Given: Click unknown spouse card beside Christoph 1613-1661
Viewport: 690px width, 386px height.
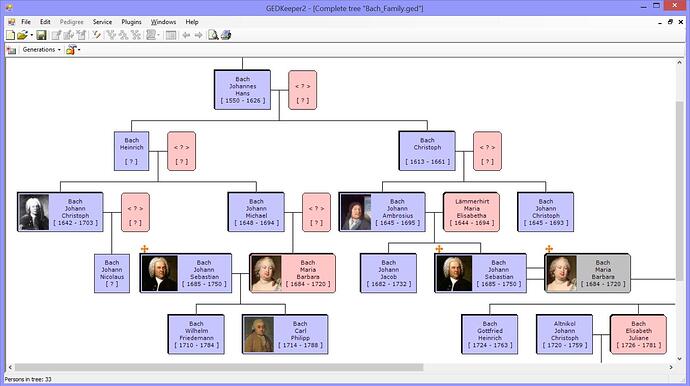Looking at the screenshot, I should point(487,151).
